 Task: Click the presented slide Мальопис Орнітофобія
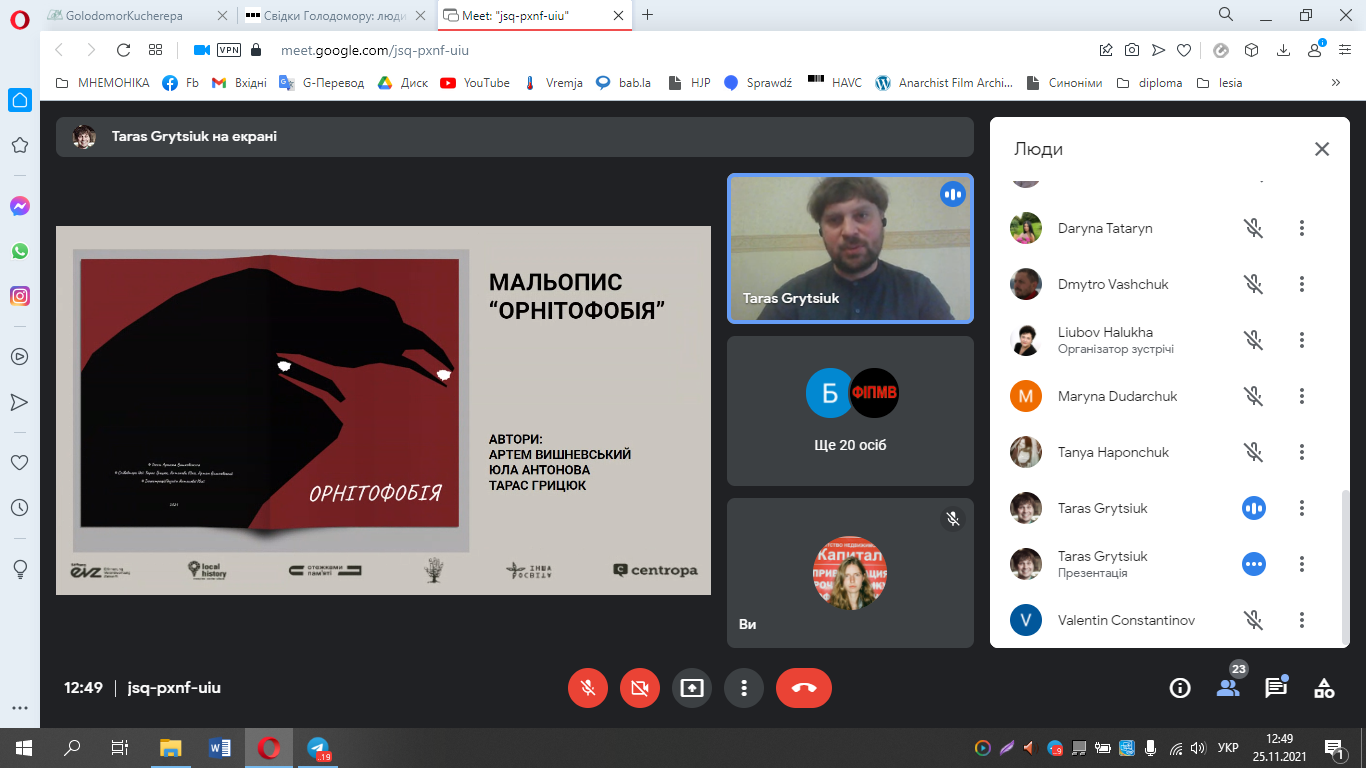(383, 410)
